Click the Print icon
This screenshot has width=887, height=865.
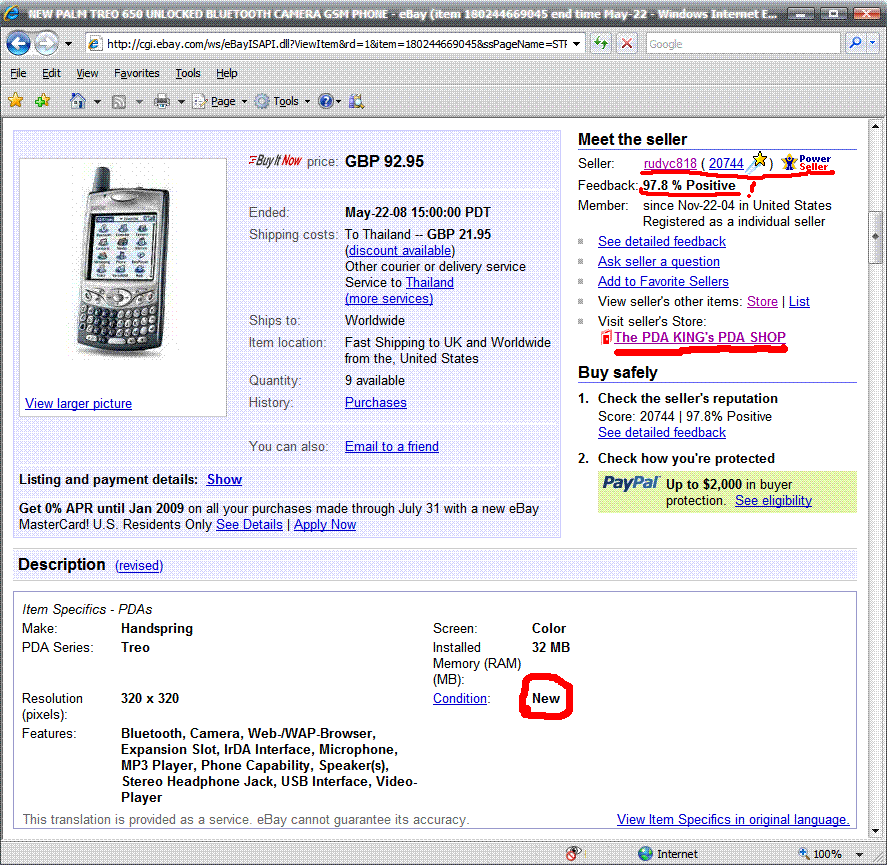pyautogui.click(x=162, y=101)
